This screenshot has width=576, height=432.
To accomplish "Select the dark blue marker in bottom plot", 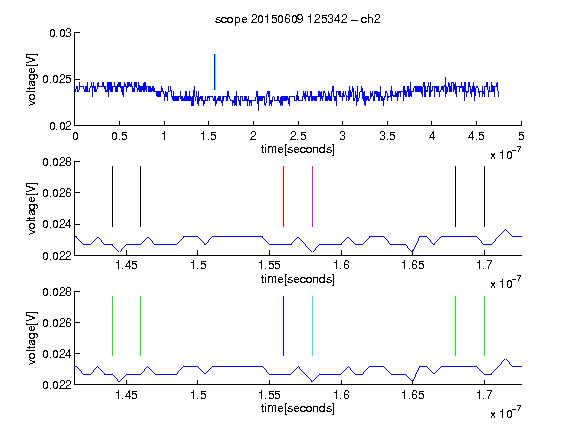I will coord(283,326).
